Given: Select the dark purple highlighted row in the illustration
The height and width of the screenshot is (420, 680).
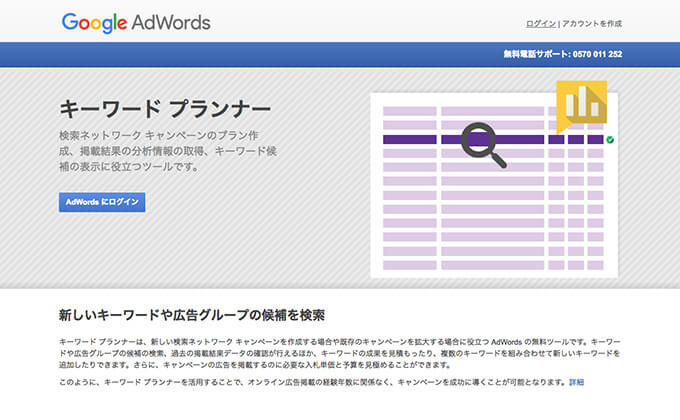Looking at the screenshot, I should [420, 140].
